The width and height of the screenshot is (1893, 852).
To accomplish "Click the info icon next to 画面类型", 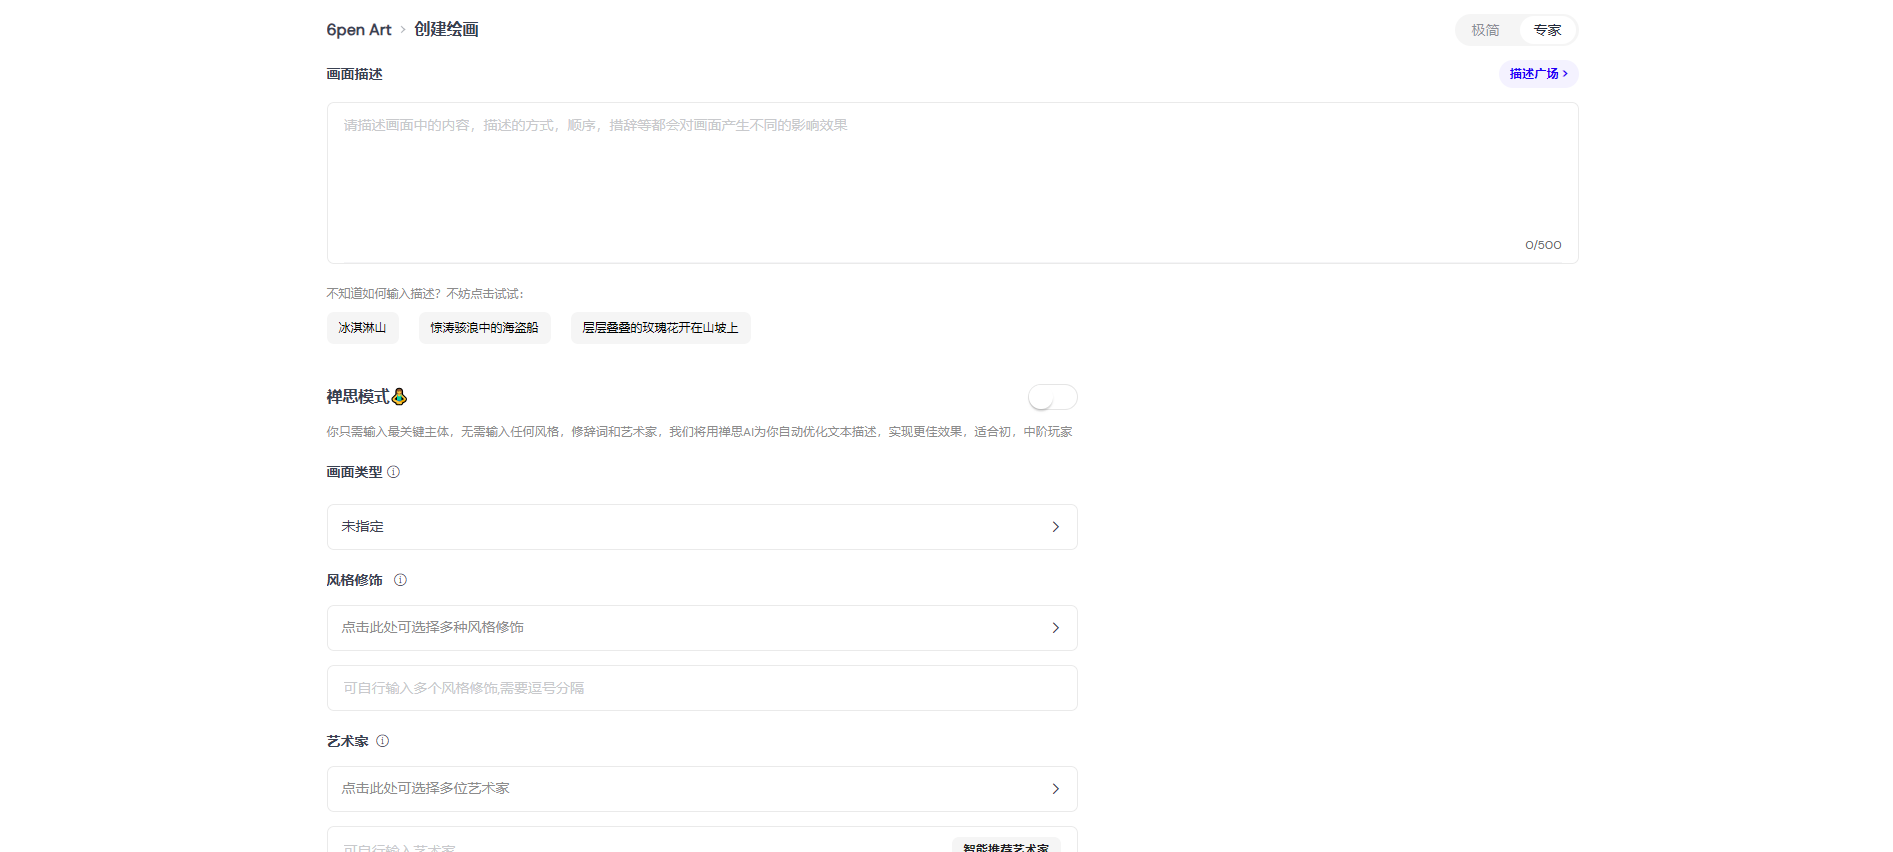I will click(393, 472).
